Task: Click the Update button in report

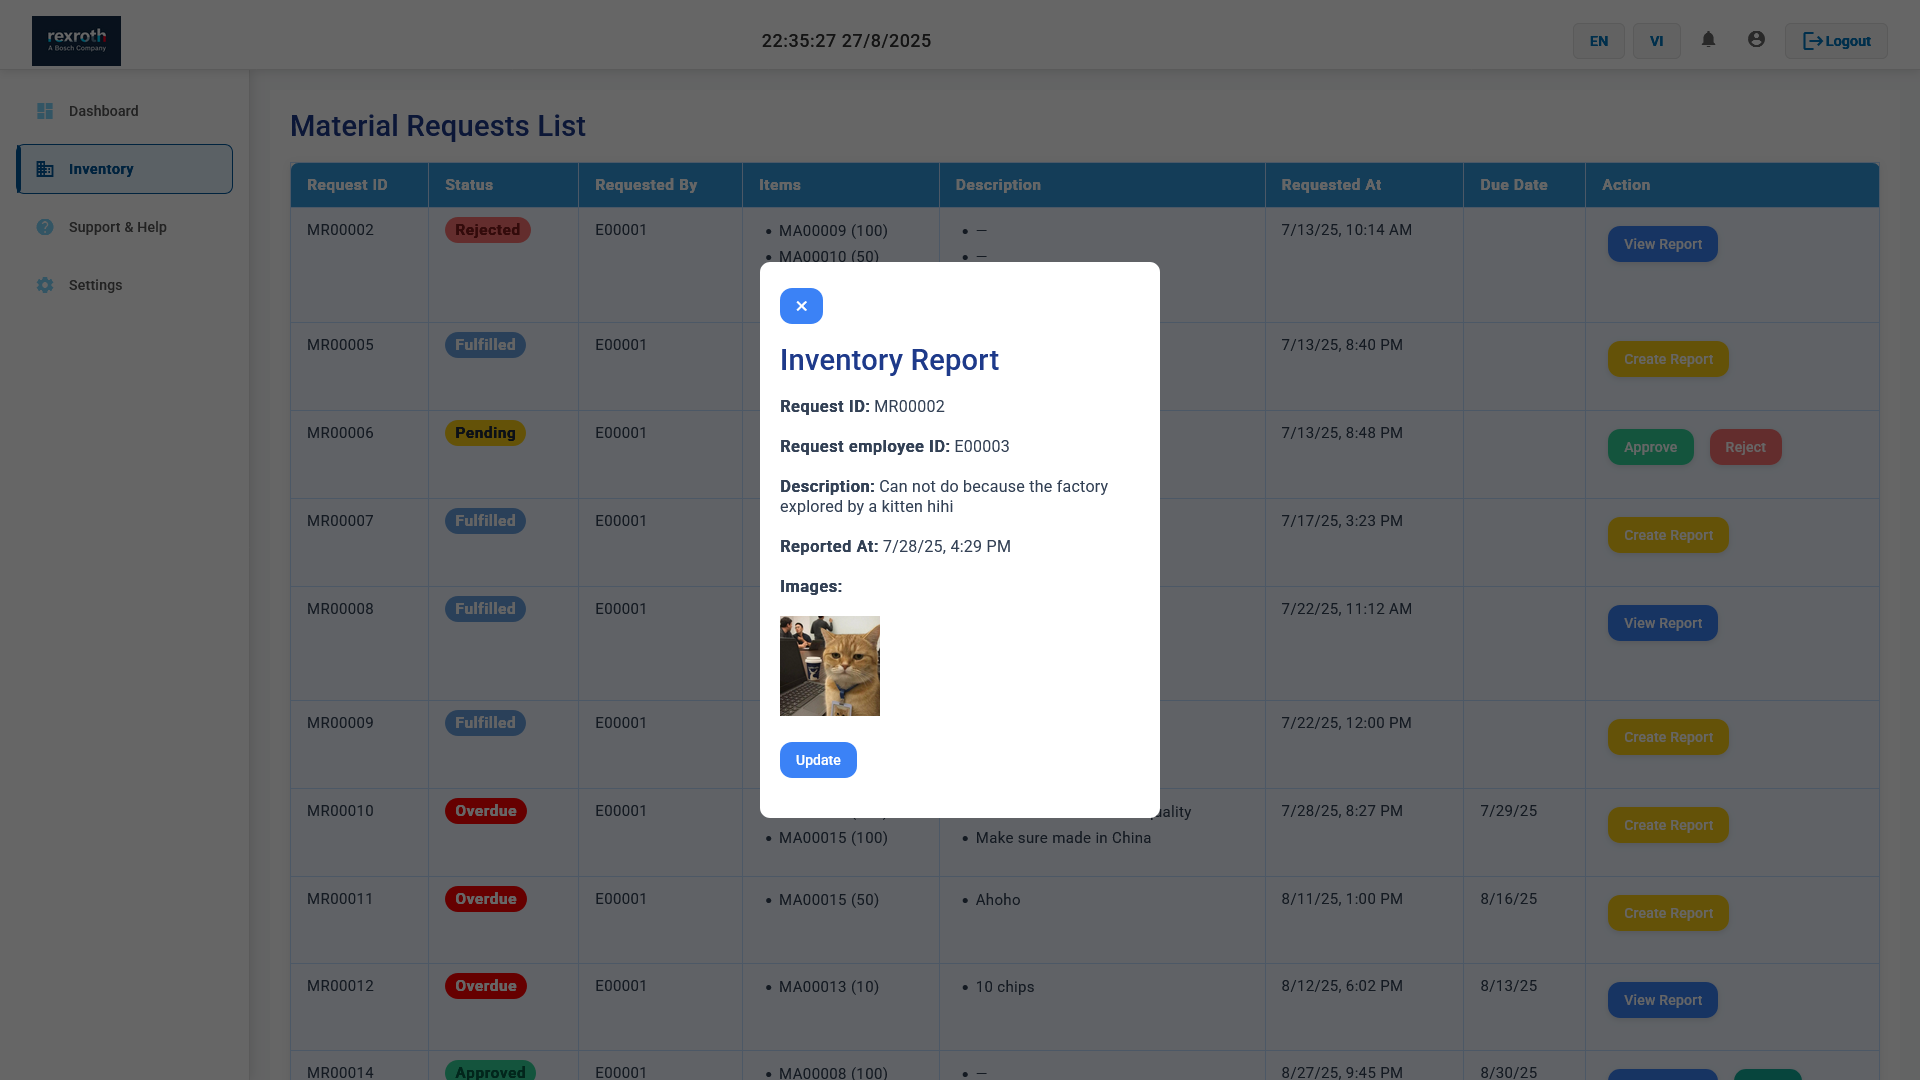Action: [x=818, y=760]
